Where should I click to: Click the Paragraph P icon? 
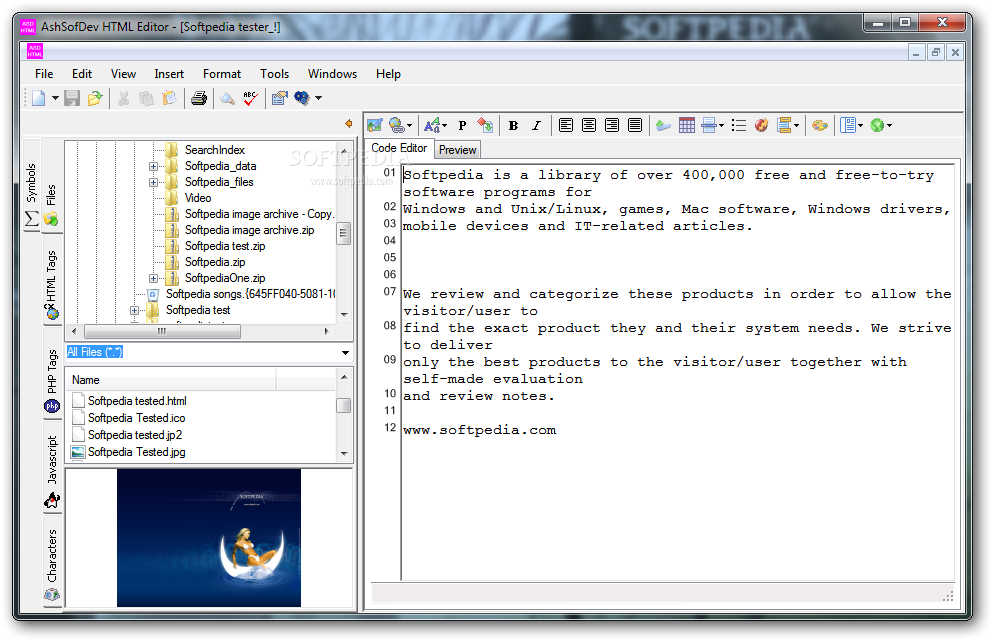pyautogui.click(x=462, y=125)
